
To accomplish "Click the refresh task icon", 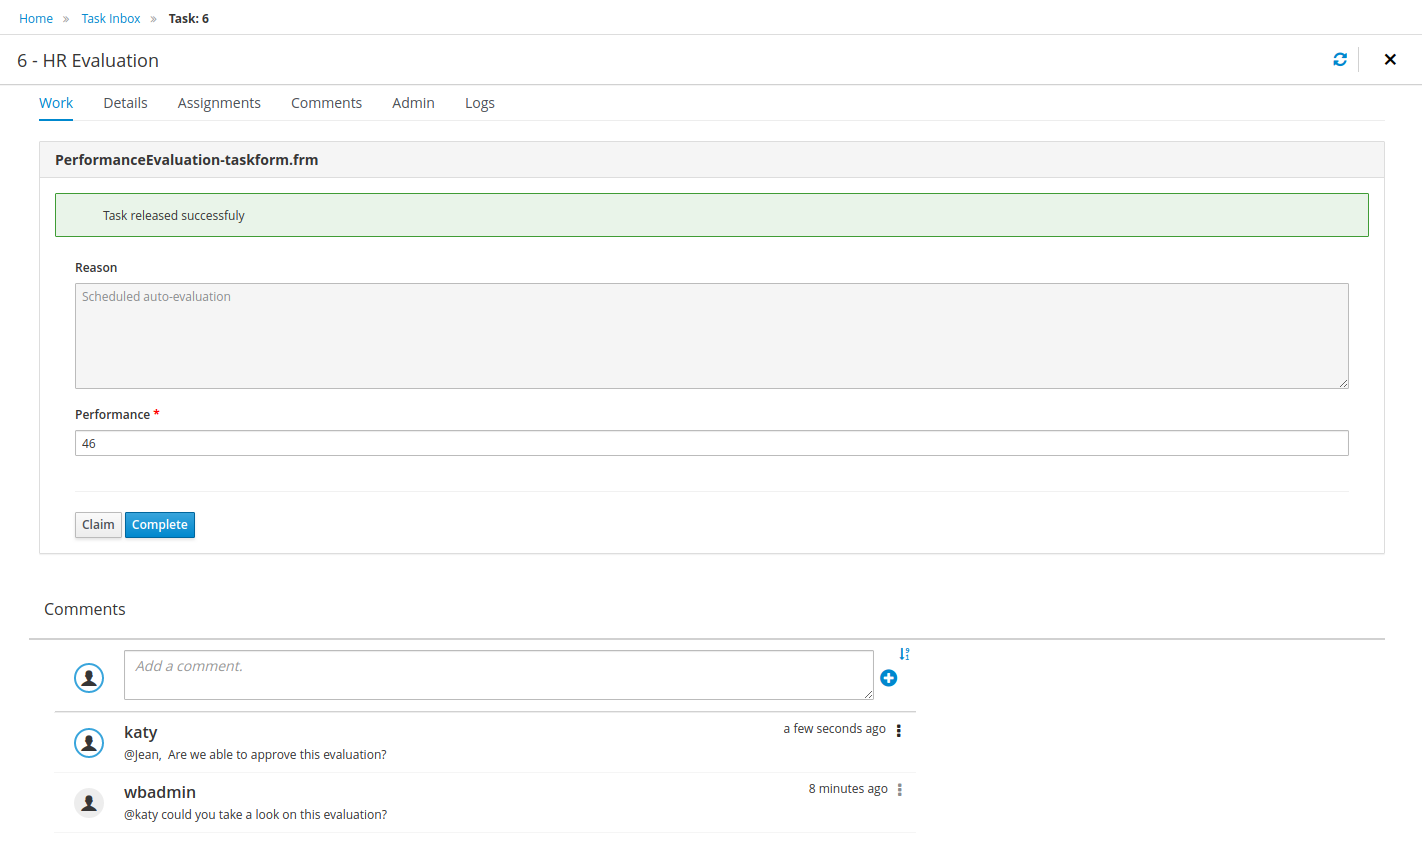I will point(1340,60).
